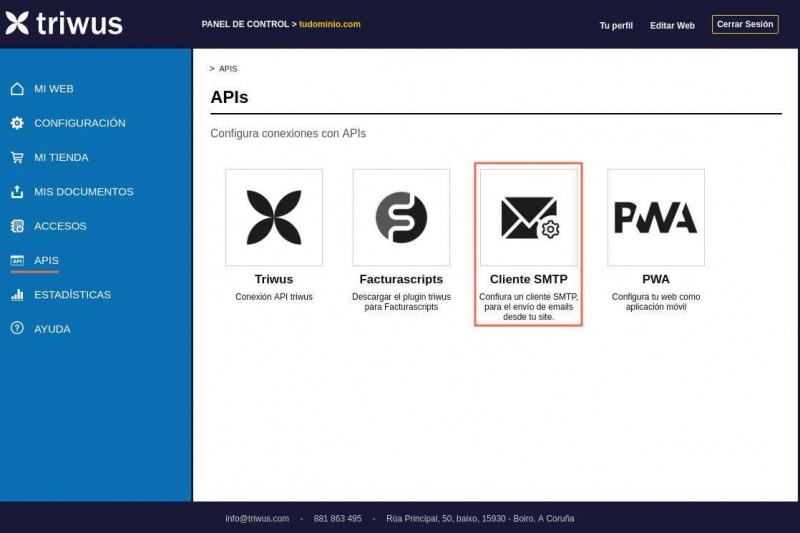Click the triwus logo in header
Viewport: 800px width, 533px height.
click(64, 24)
